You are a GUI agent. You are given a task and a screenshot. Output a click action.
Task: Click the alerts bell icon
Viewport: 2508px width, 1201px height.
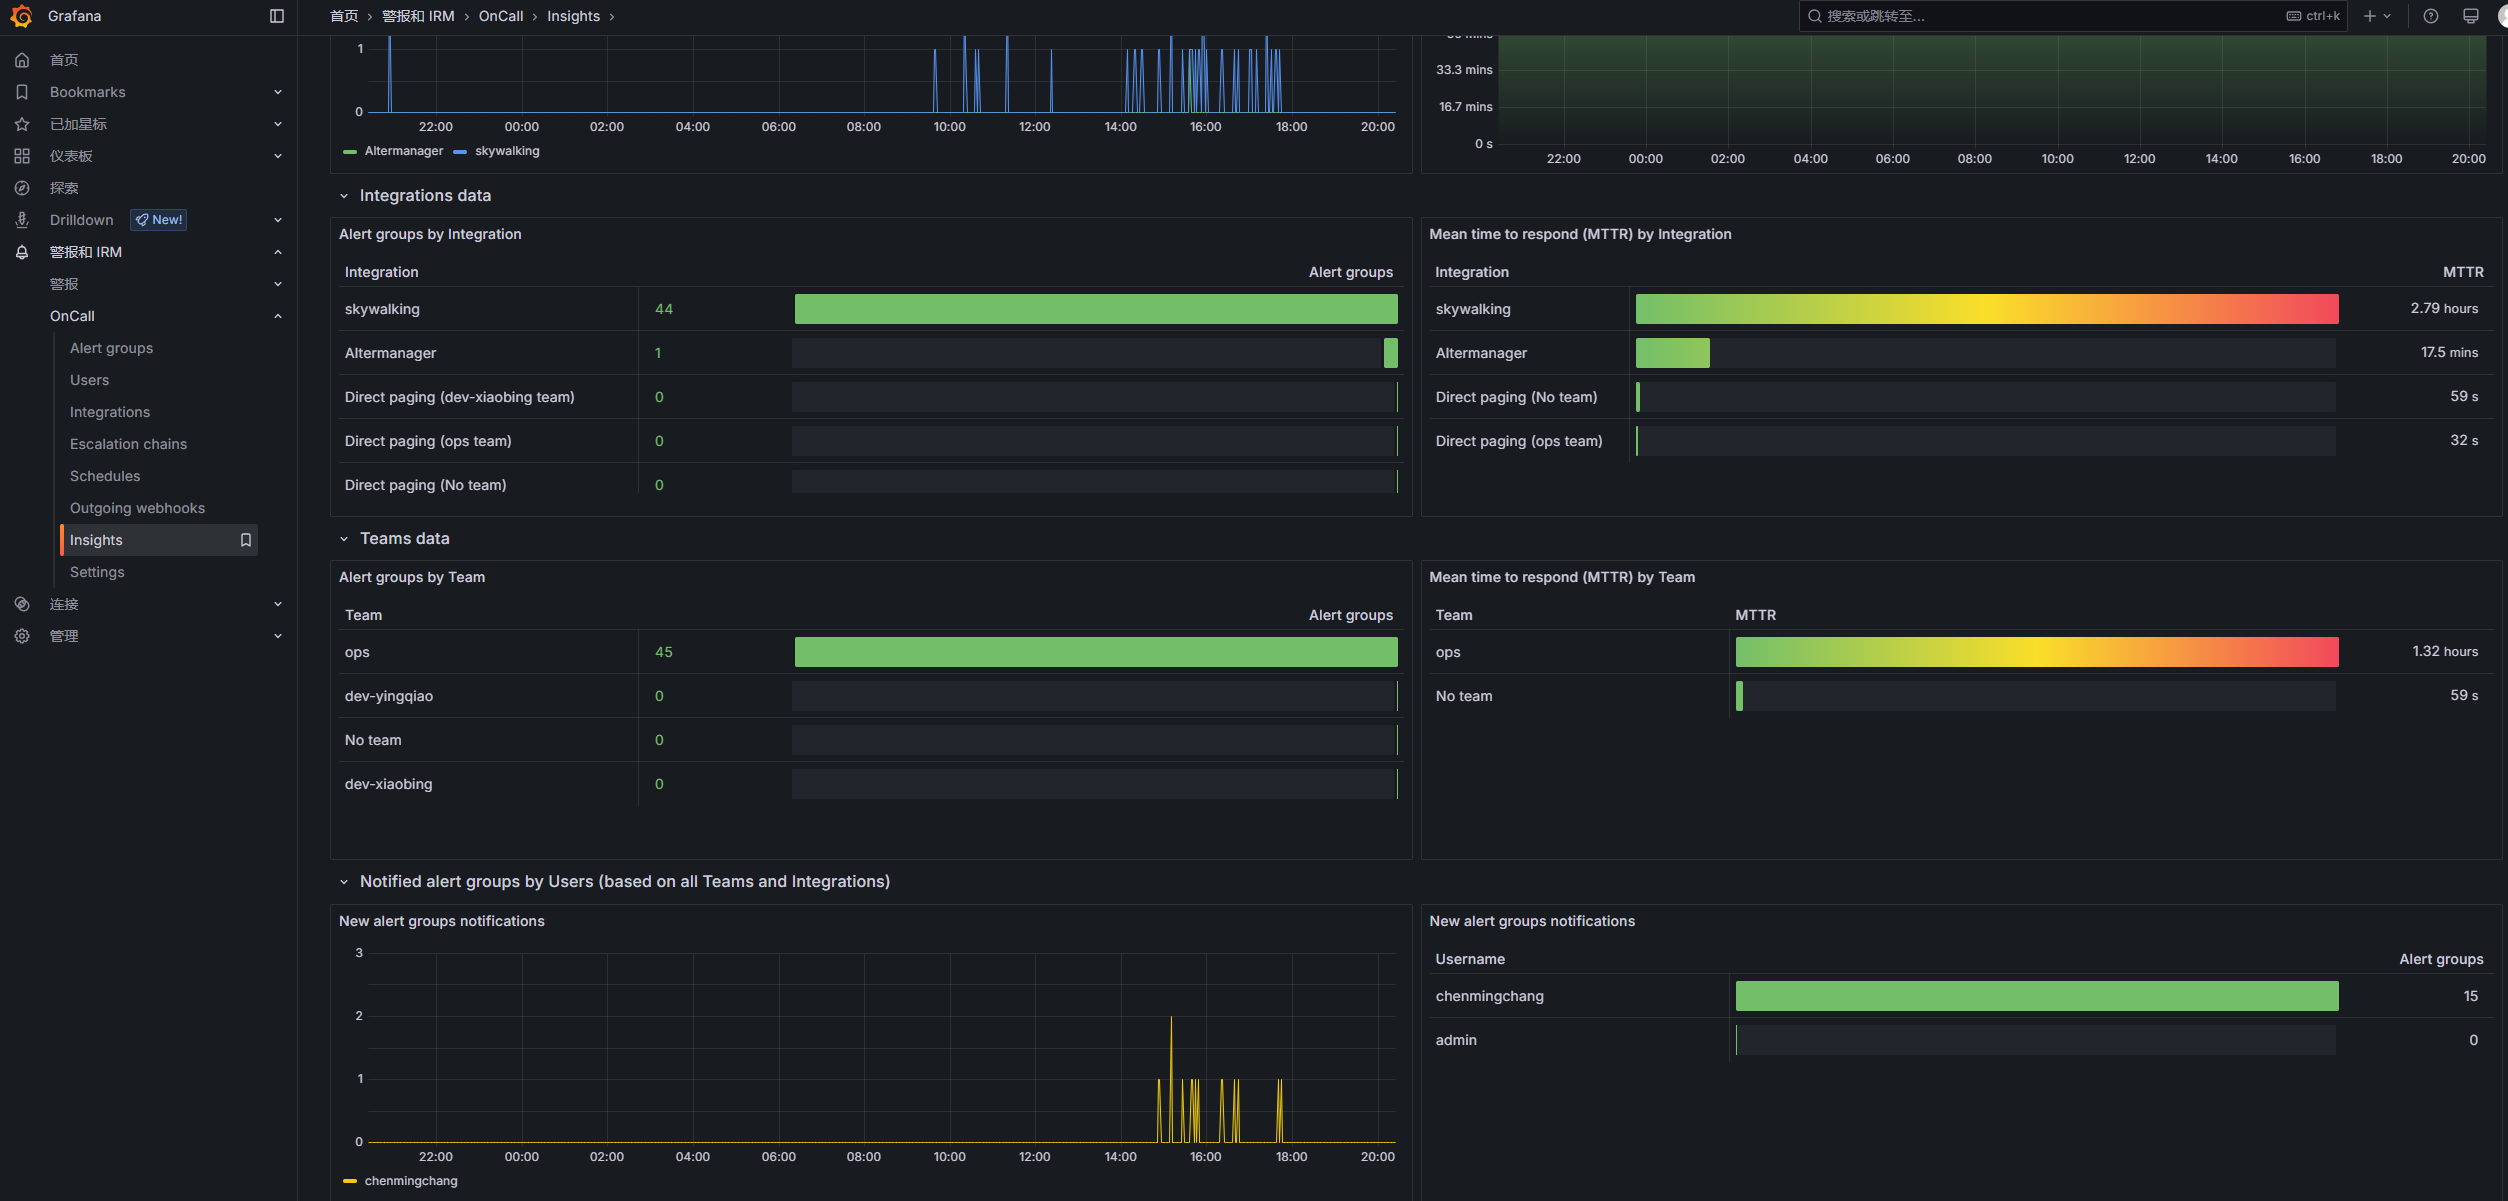pyautogui.click(x=22, y=252)
